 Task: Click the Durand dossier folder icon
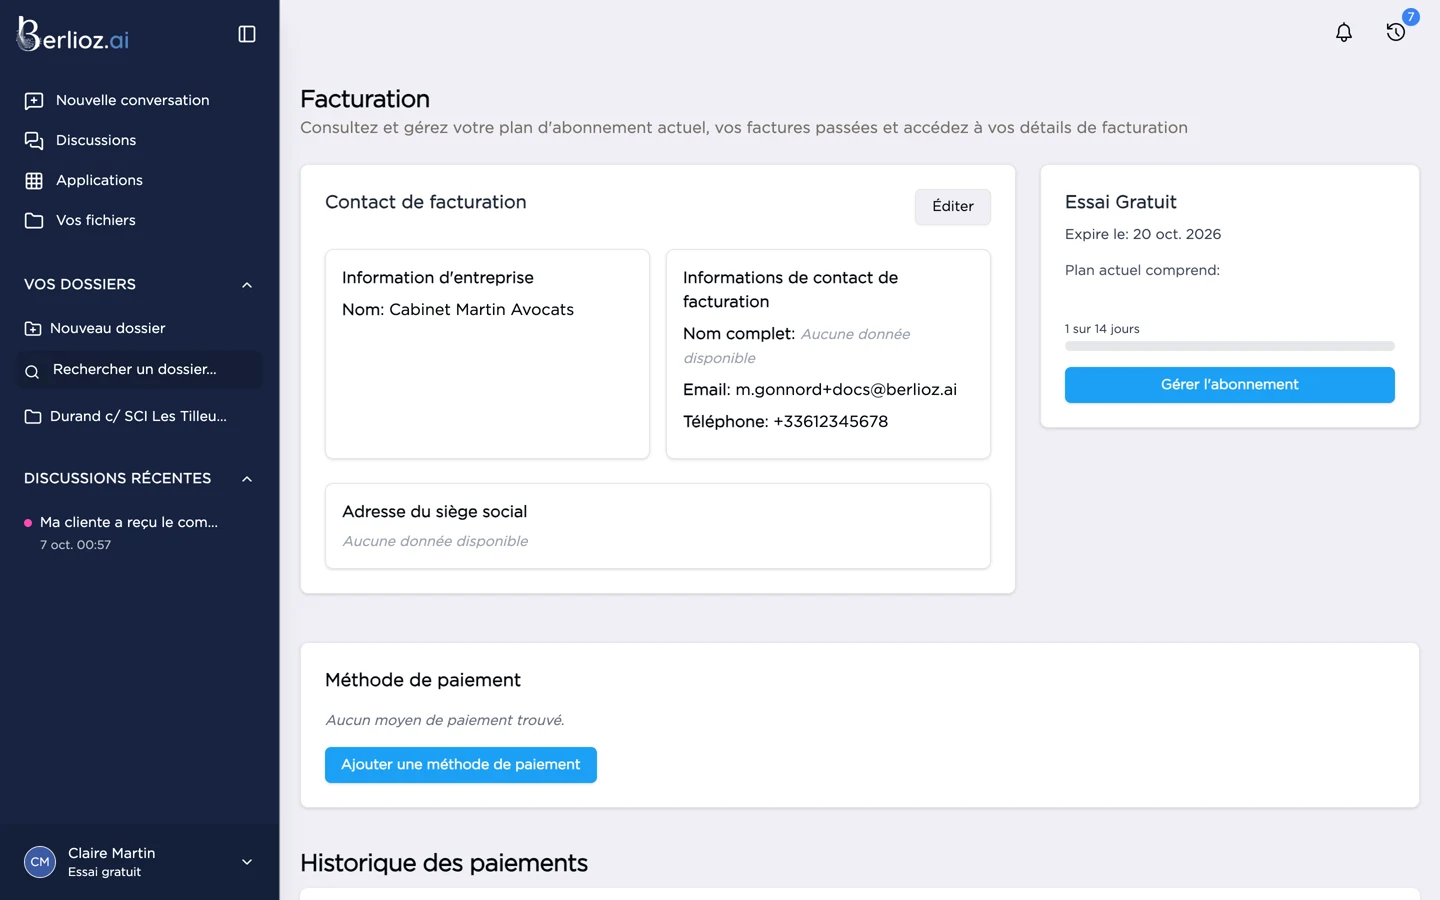[33, 416]
